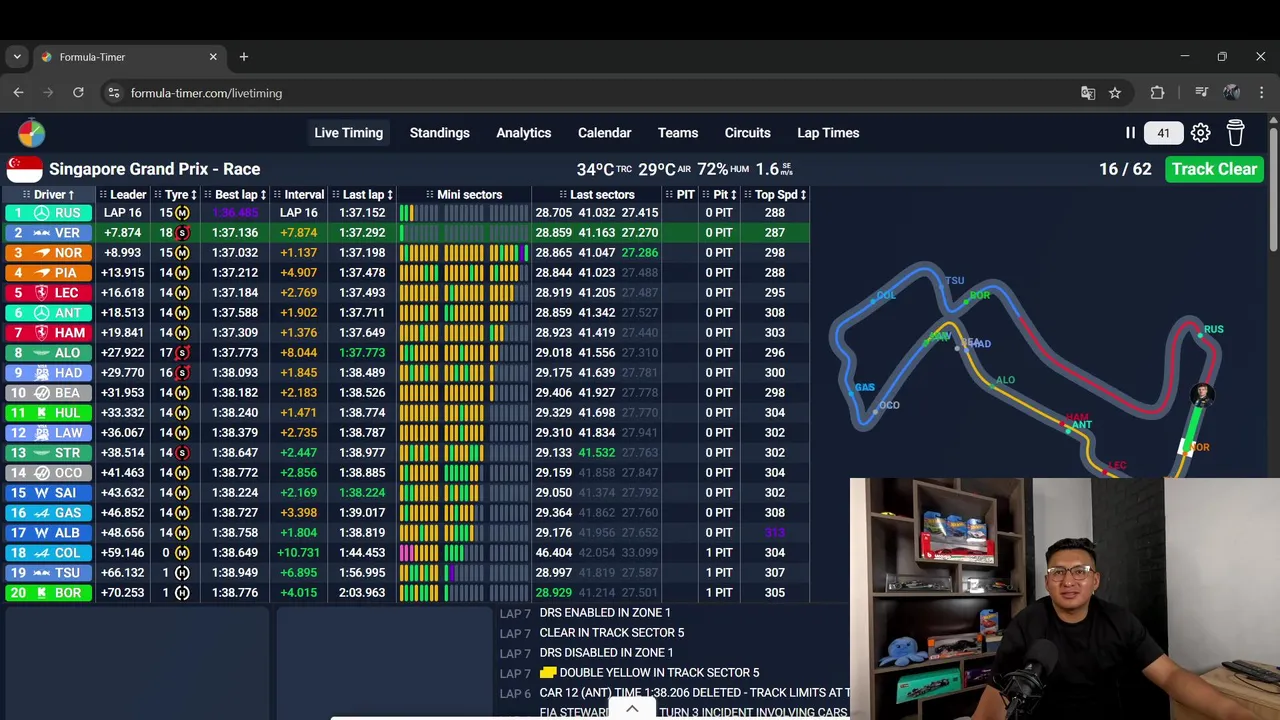Open the Chrome translate icon
Screen dimensions: 1280x720
pos(1088,93)
